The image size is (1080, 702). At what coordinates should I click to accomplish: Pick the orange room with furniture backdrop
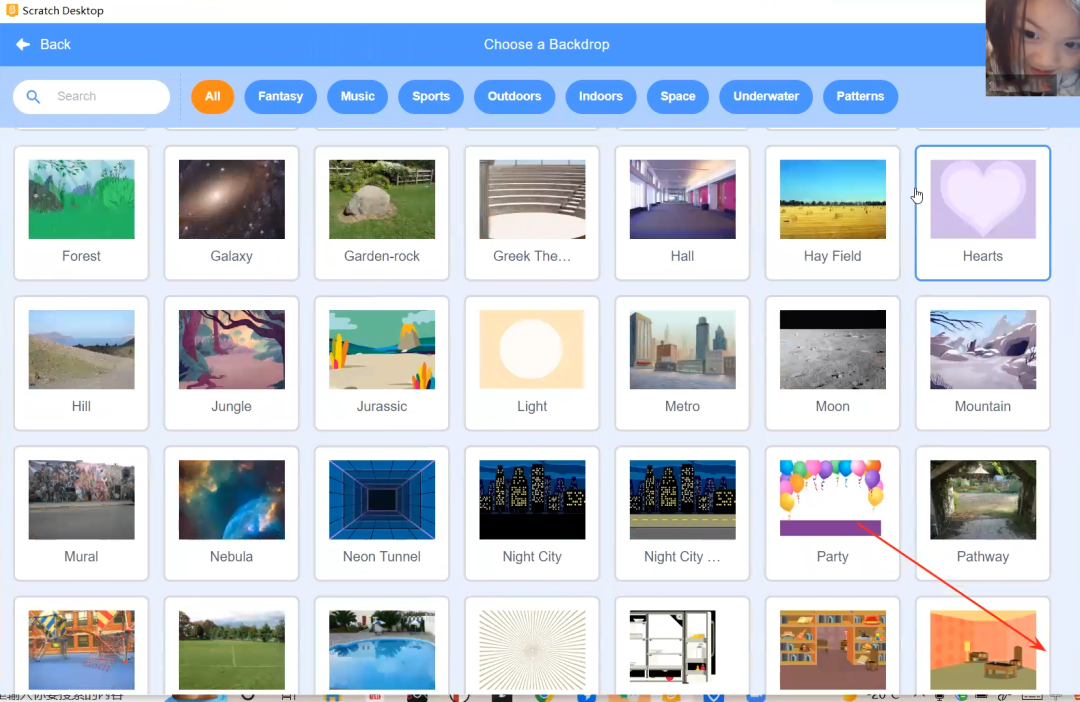click(x=983, y=649)
